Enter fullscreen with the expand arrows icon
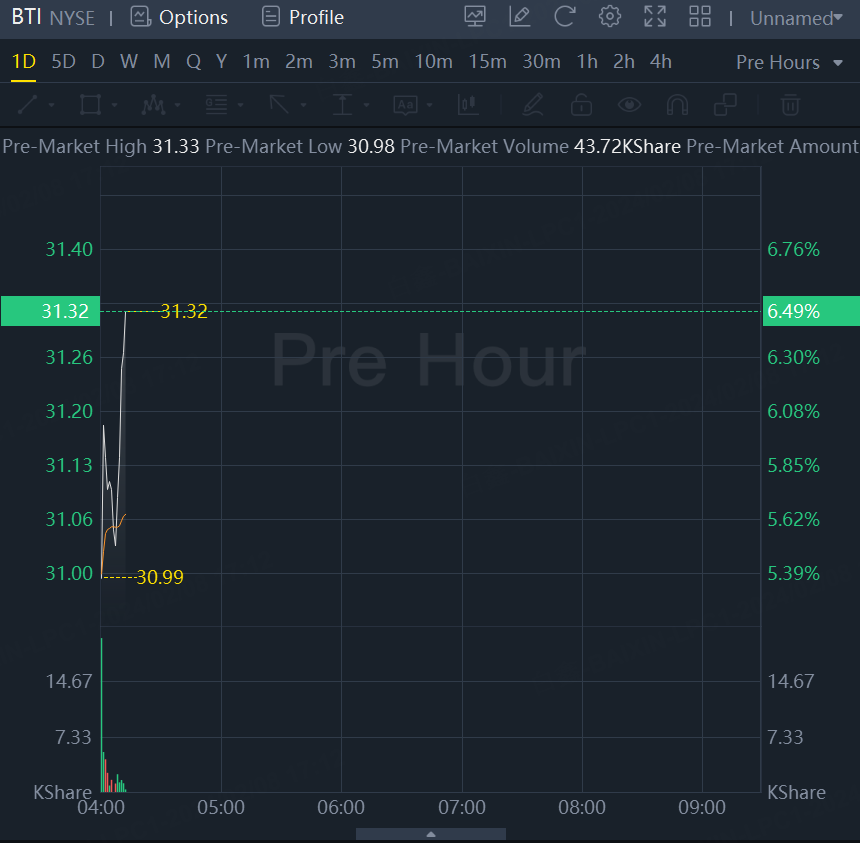 [654, 16]
